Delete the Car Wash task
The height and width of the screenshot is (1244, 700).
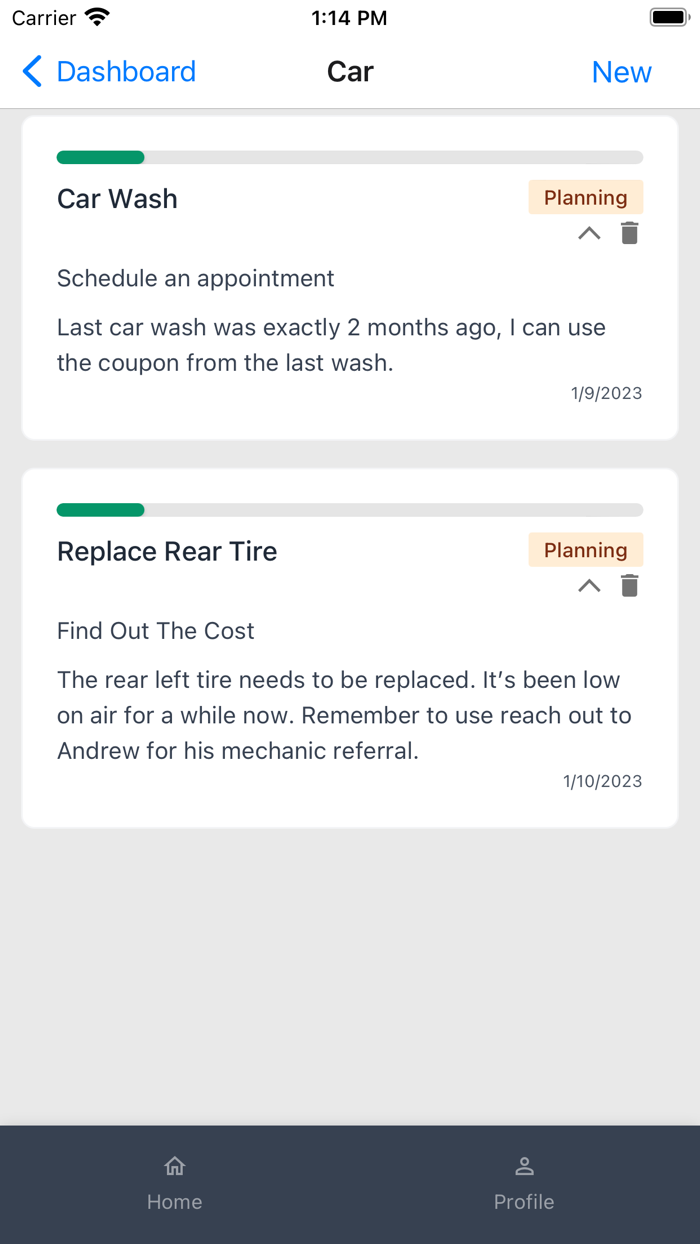[629, 234]
